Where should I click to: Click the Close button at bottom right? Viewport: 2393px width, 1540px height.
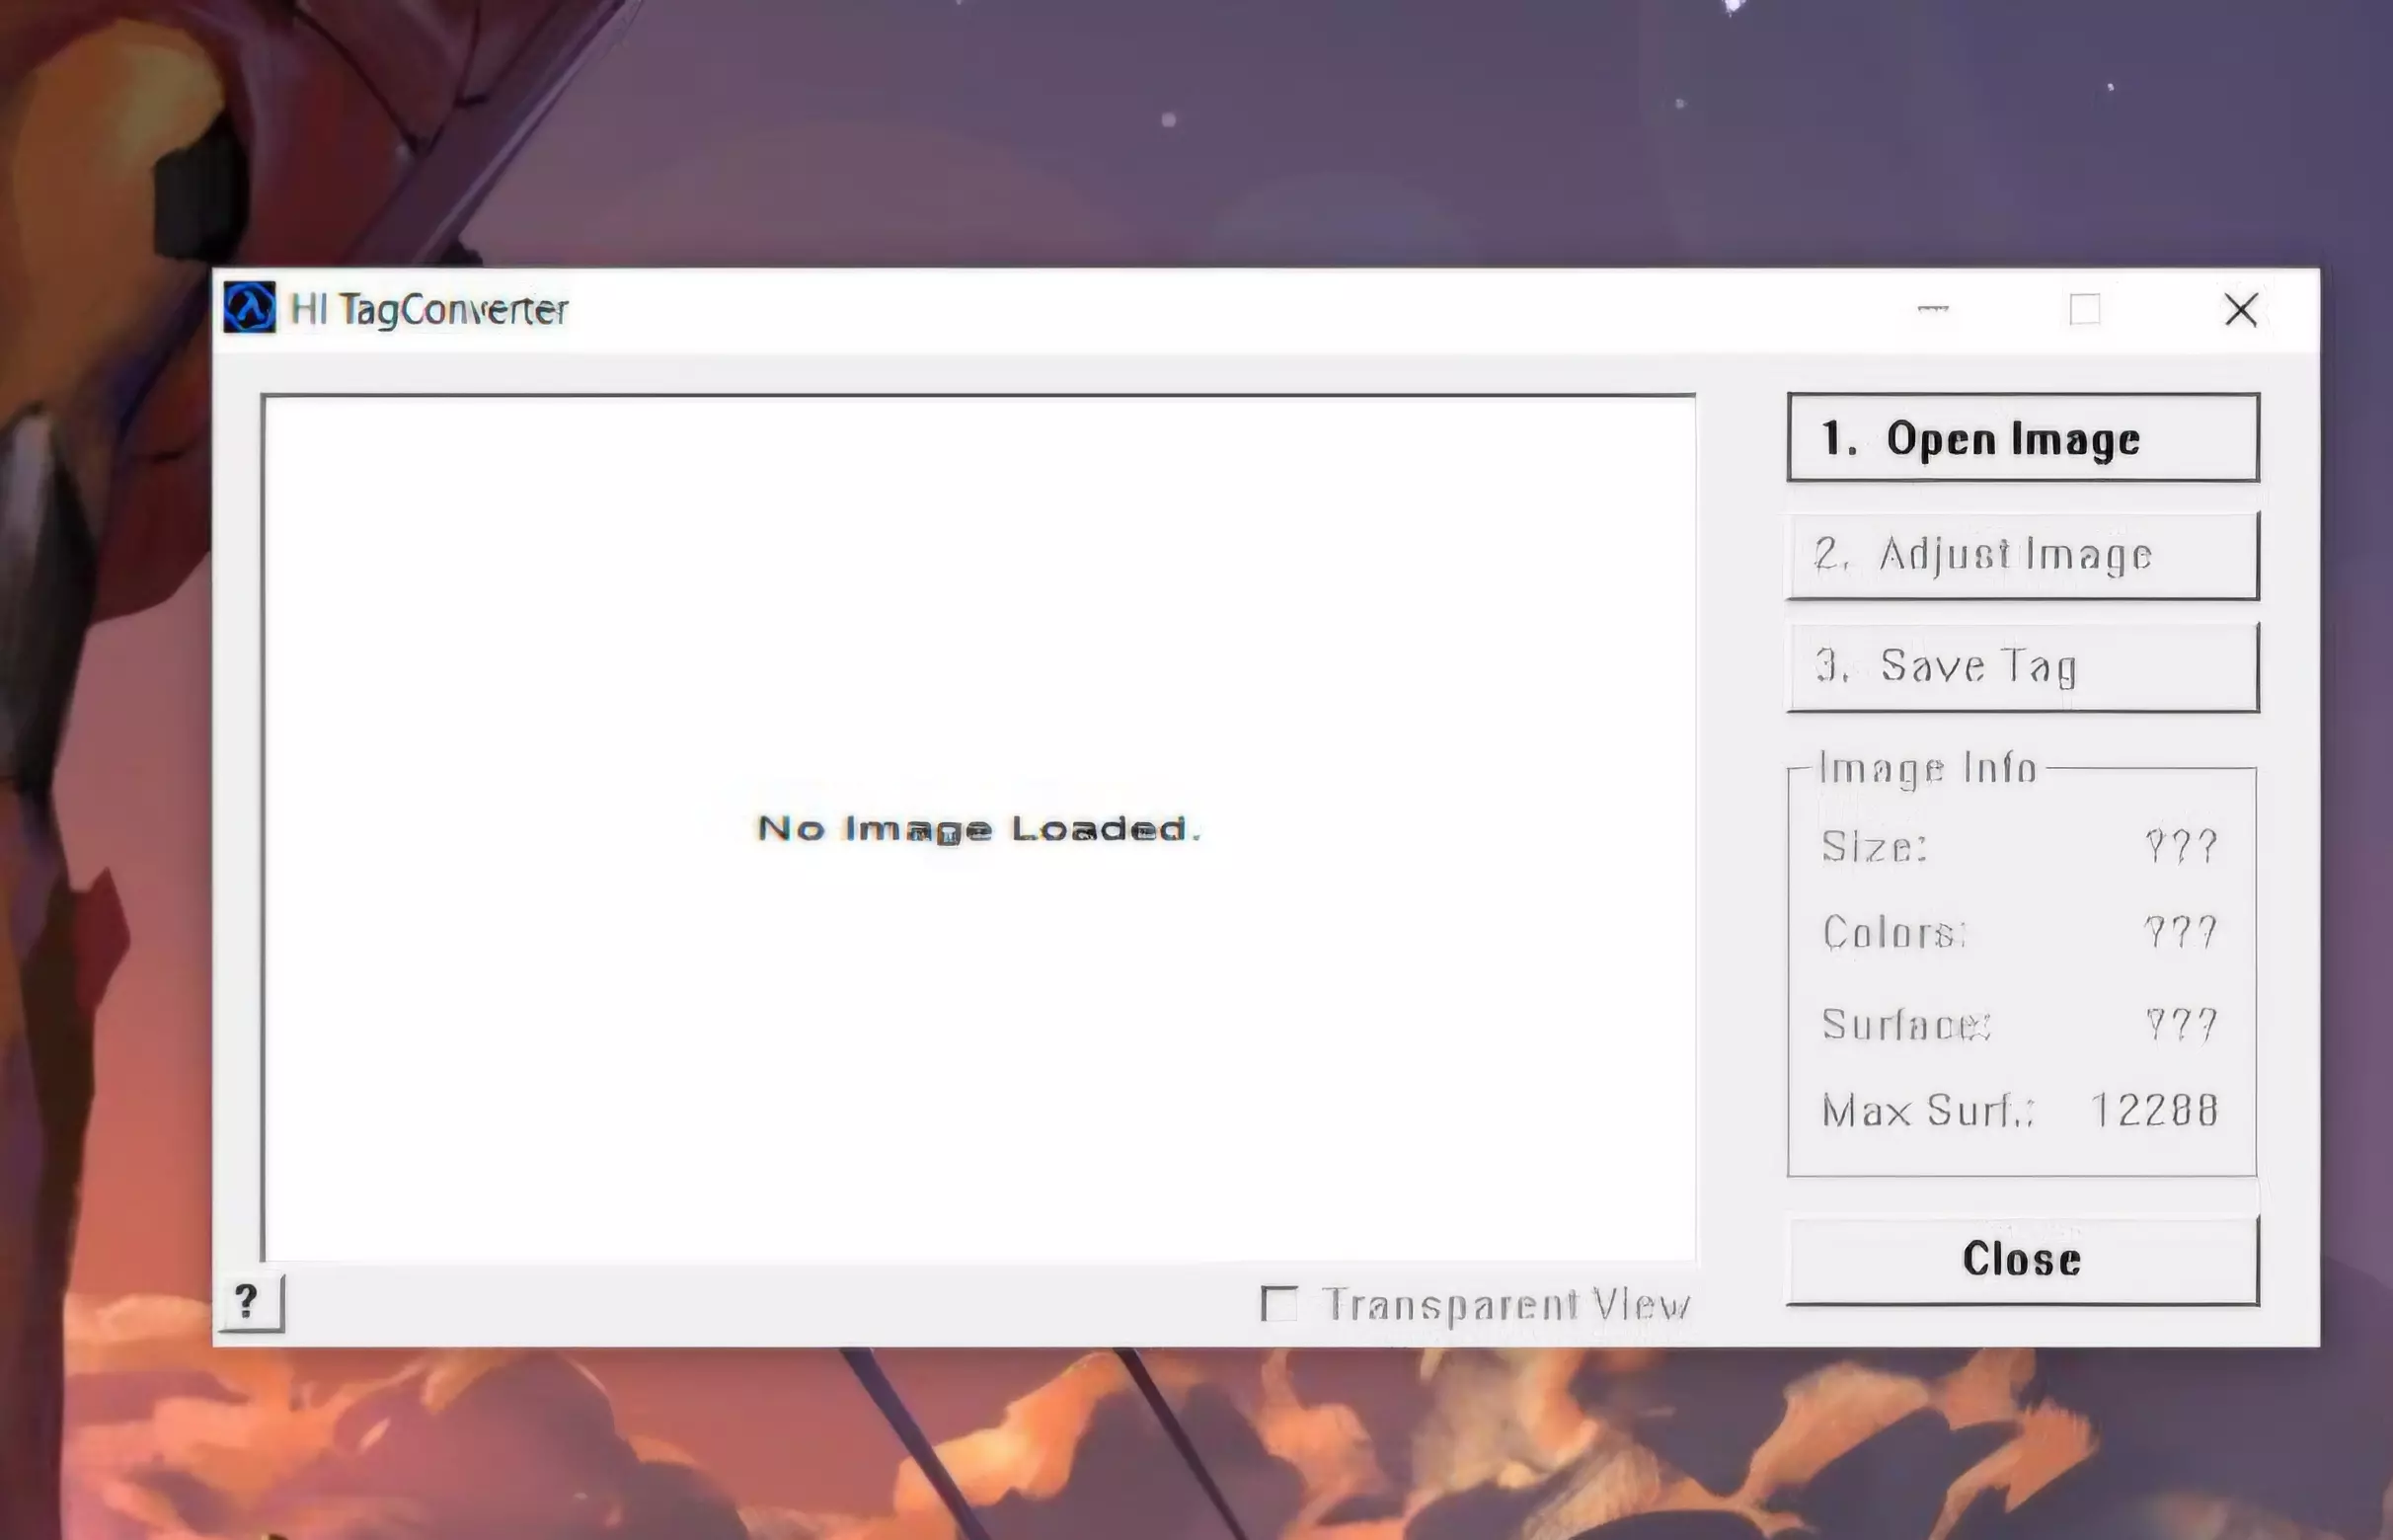click(x=2022, y=1260)
